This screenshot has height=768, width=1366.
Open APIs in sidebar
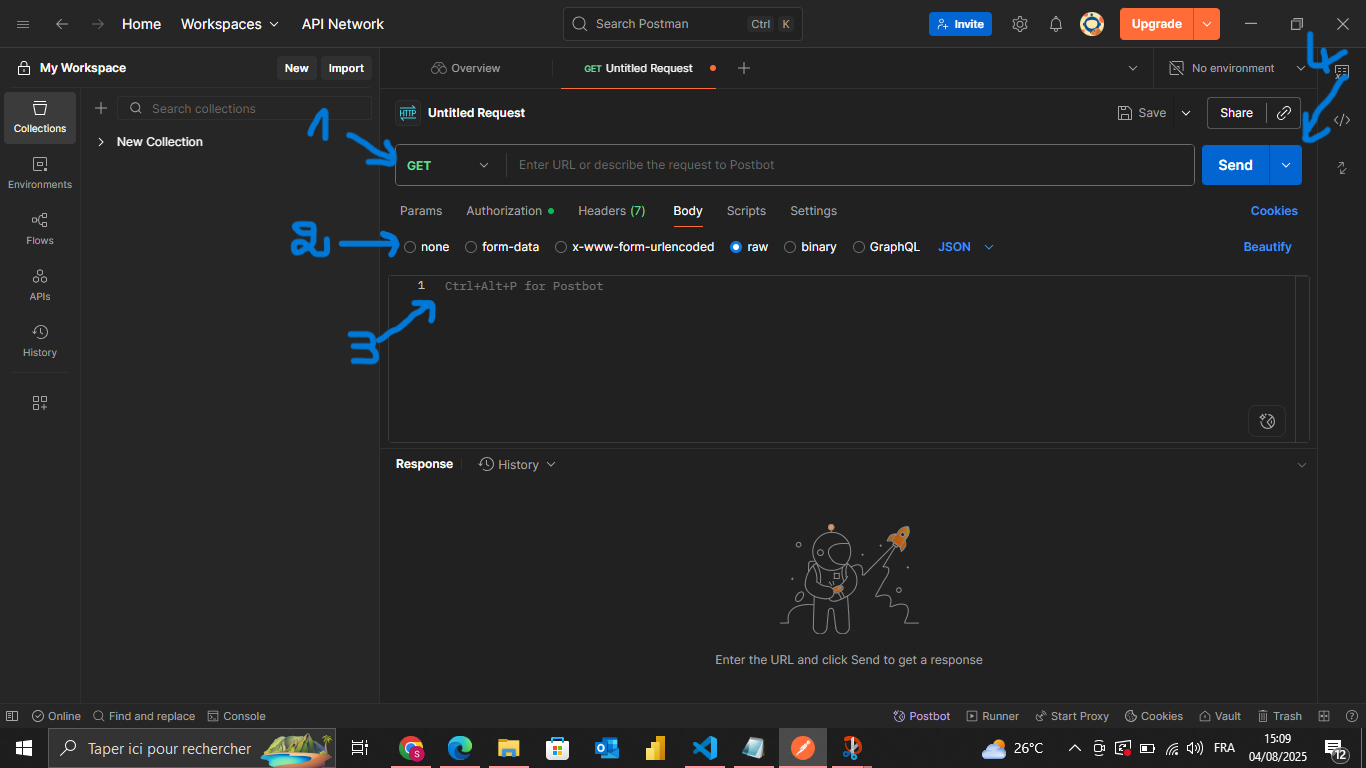(x=40, y=285)
